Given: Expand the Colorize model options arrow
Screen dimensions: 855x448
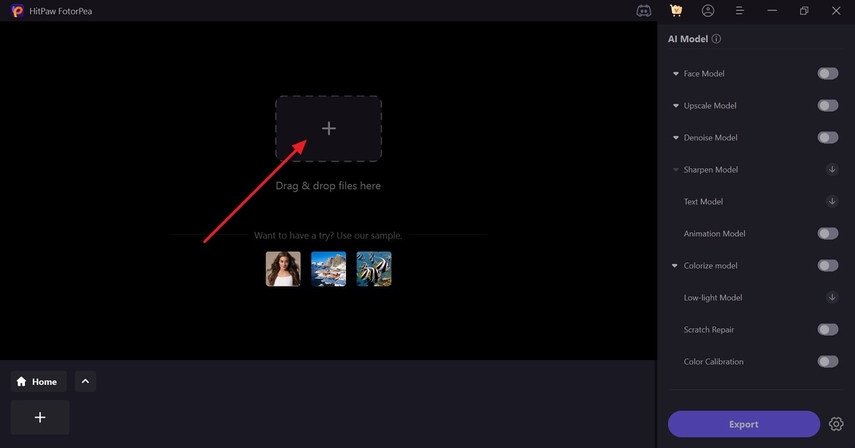Looking at the screenshot, I should click(675, 266).
